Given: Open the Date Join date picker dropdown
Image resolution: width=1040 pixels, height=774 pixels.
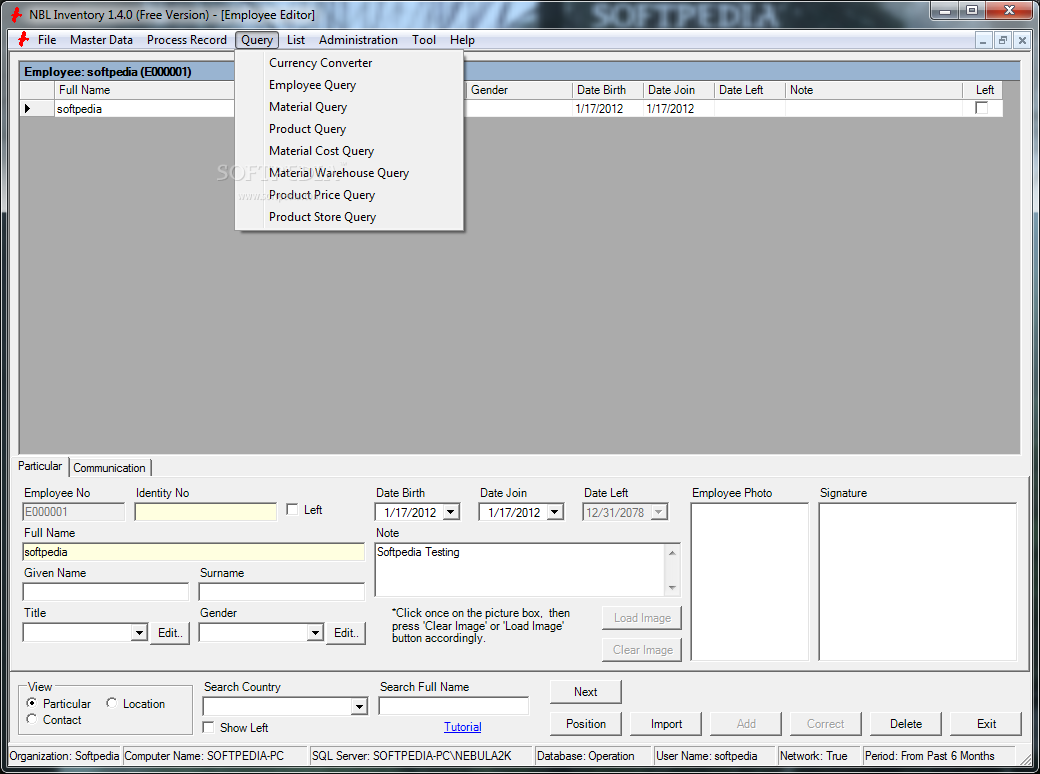Looking at the screenshot, I should pyautogui.click(x=555, y=512).
